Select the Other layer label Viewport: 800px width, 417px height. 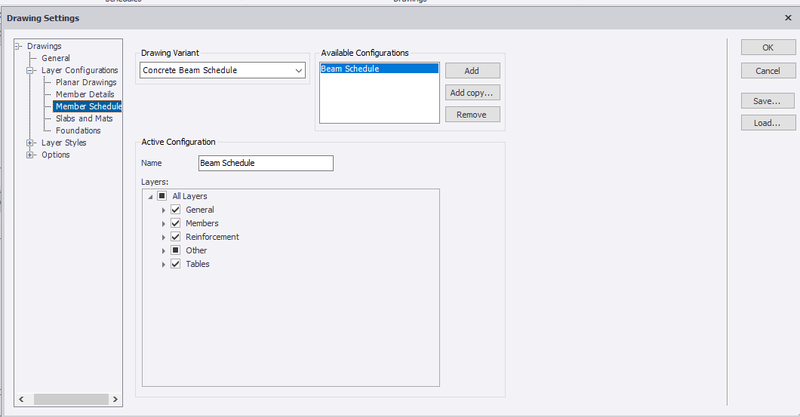click(196, 250)
